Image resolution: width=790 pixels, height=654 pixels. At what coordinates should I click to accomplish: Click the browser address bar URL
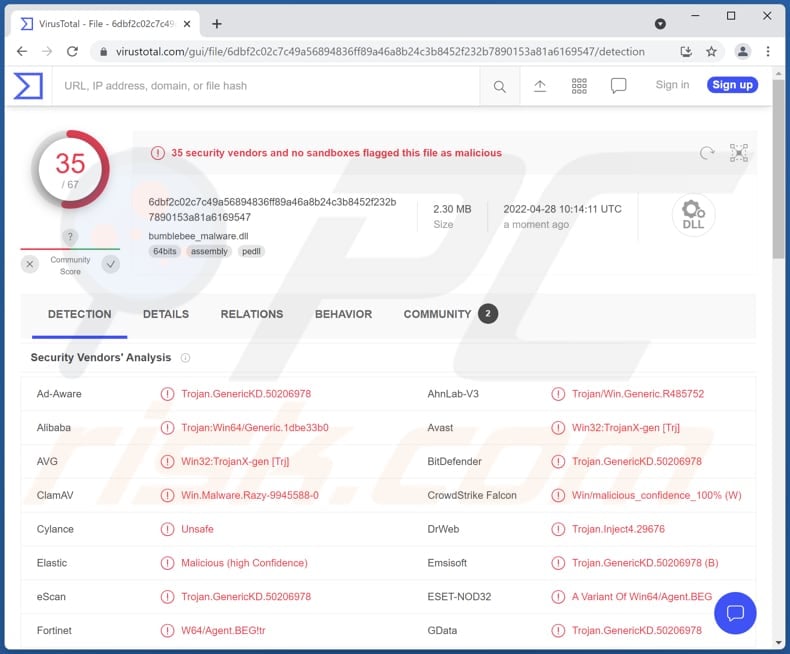click(x=380, y=51)
